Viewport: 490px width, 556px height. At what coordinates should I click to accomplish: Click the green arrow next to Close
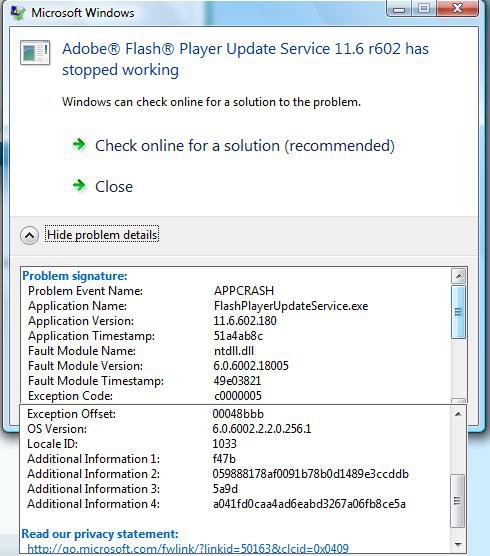tap(79, 185)
